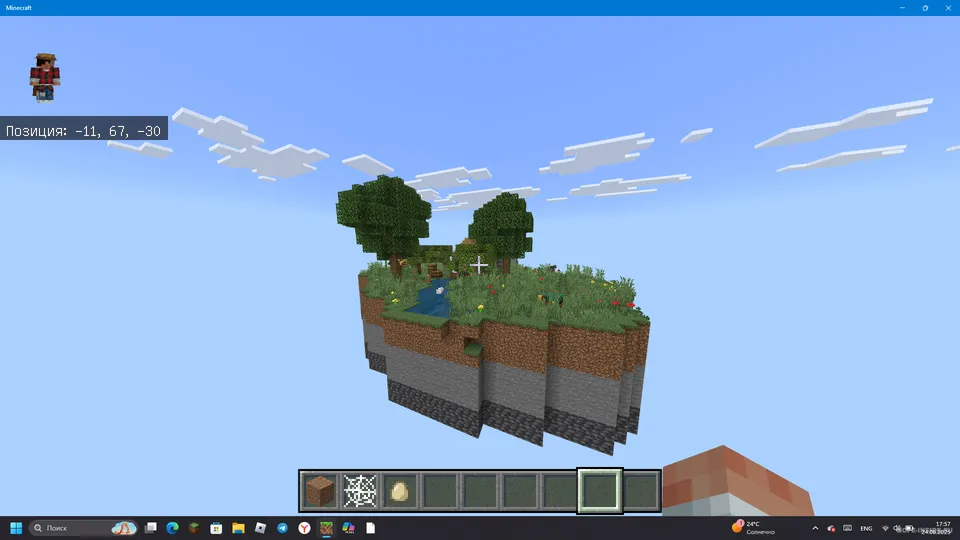Select the egg hotbar slot

(x=400, y=490)
